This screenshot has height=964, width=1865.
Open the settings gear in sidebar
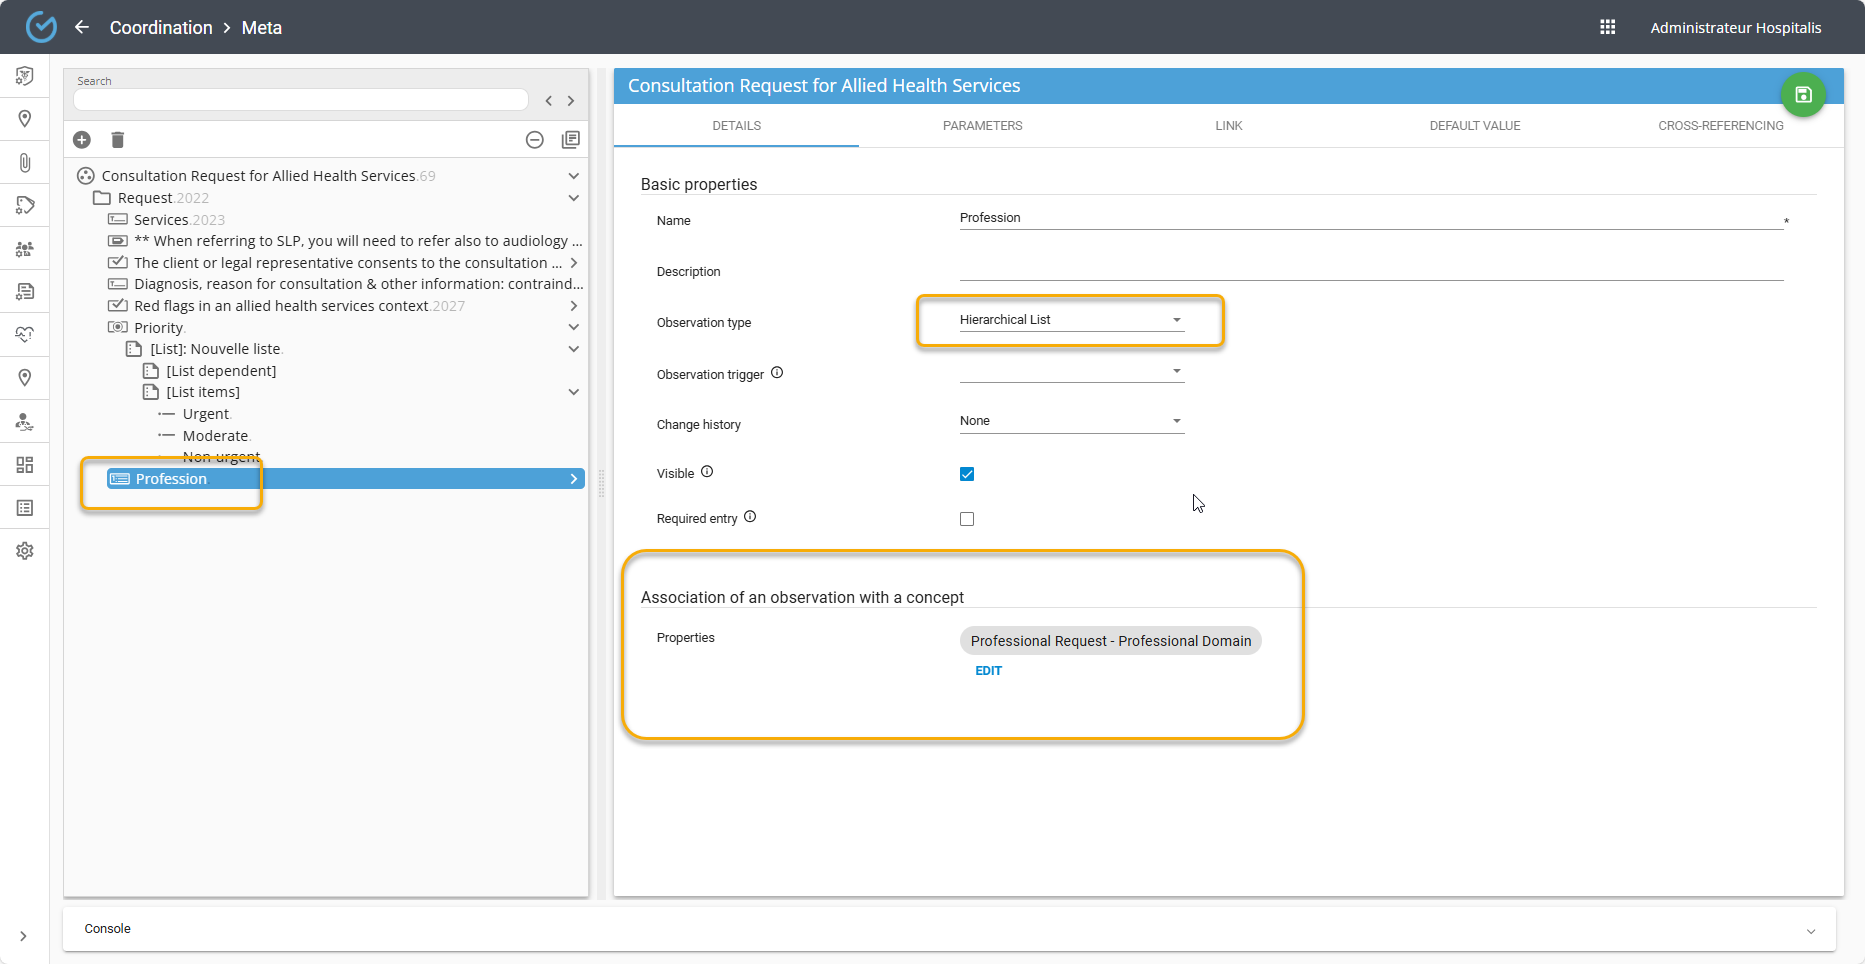(25, 551)
